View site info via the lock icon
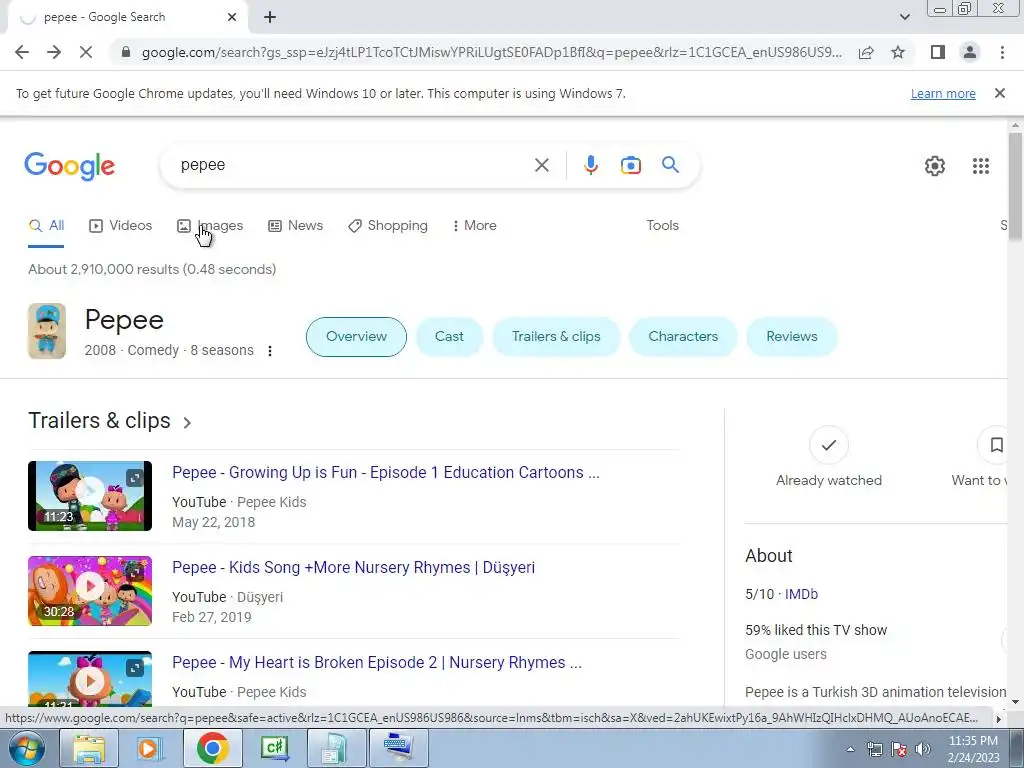Viewport: 1024px width, 768px height. click(x=126, y=52)
